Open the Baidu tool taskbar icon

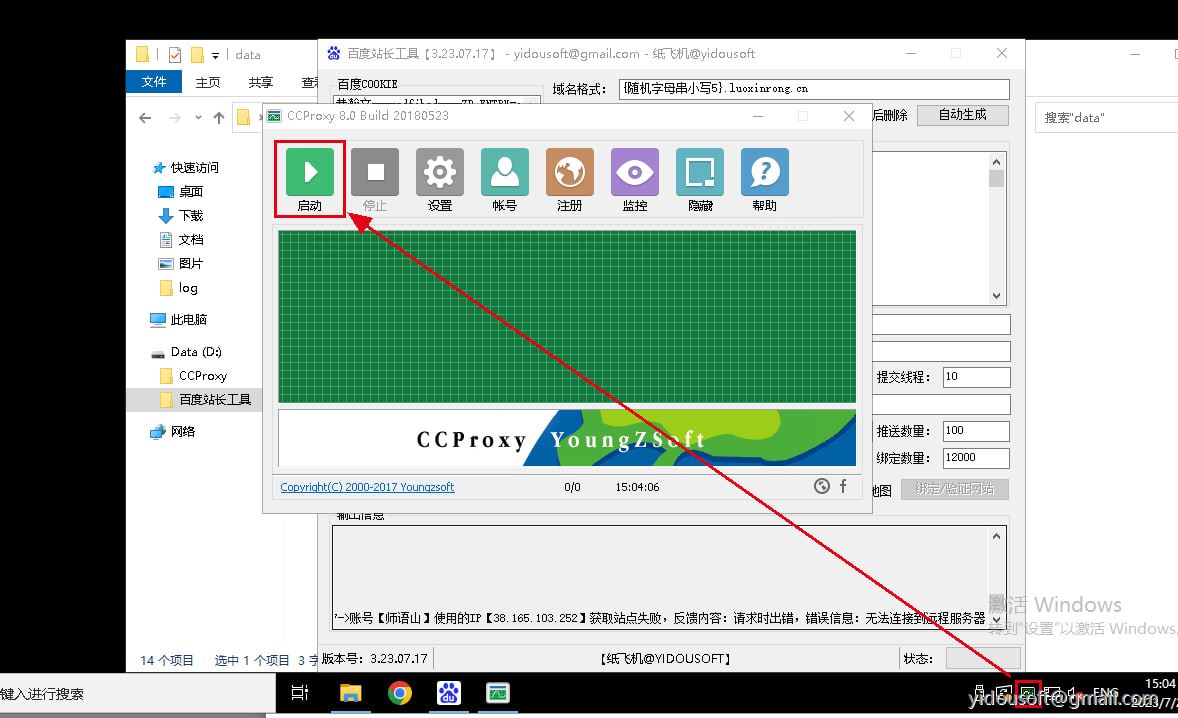(449, 692)
